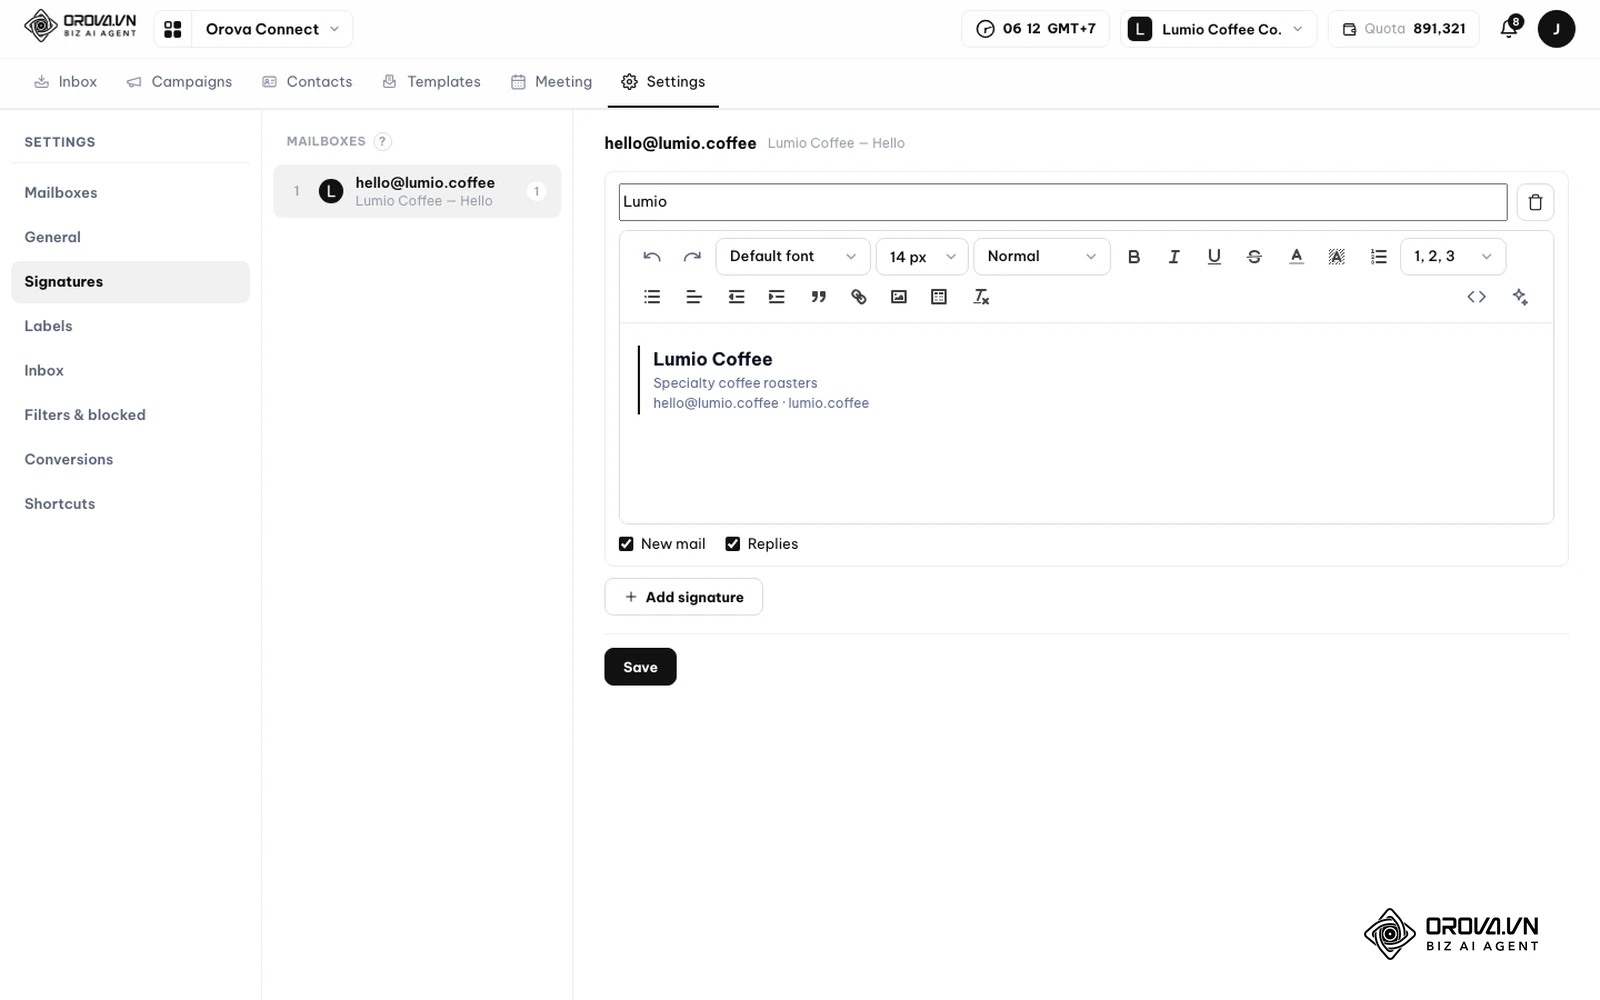Viewport: 1600px width, 1000px height.
Task: Save the signature settings
Action: tap(640, 667)
